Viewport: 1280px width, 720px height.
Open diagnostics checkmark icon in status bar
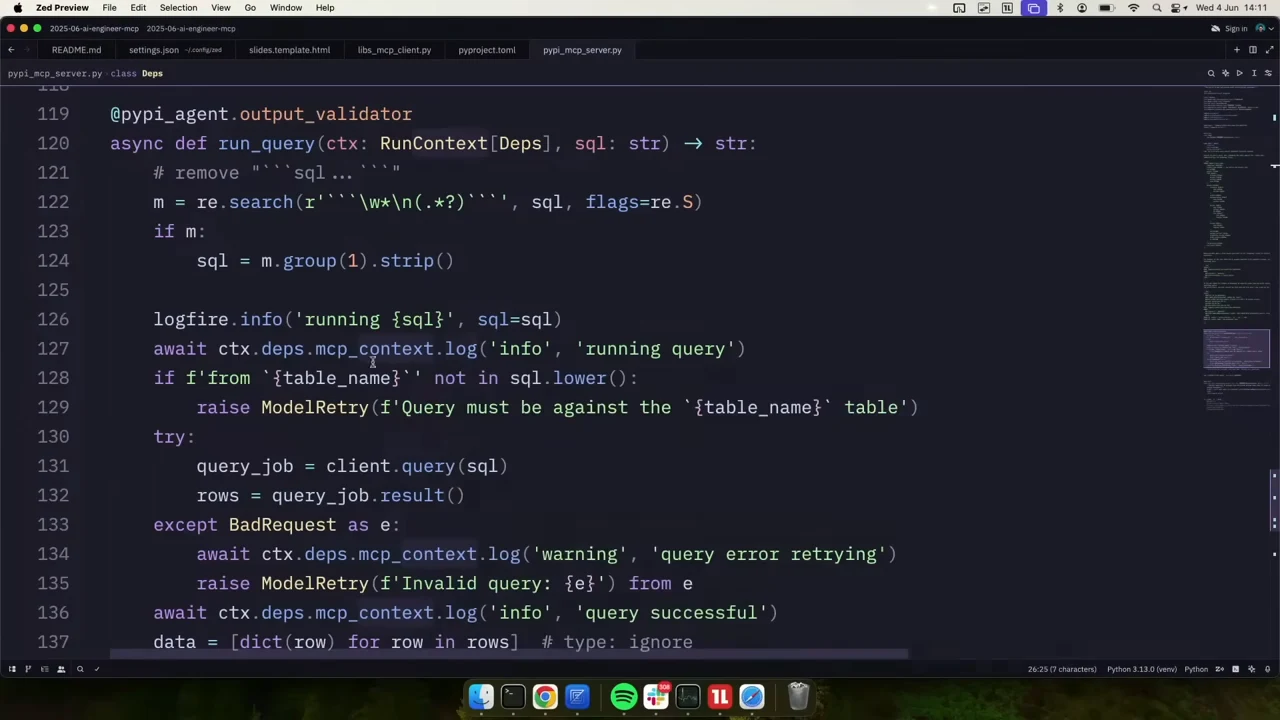pyautogui.click(x=97, y=669)
